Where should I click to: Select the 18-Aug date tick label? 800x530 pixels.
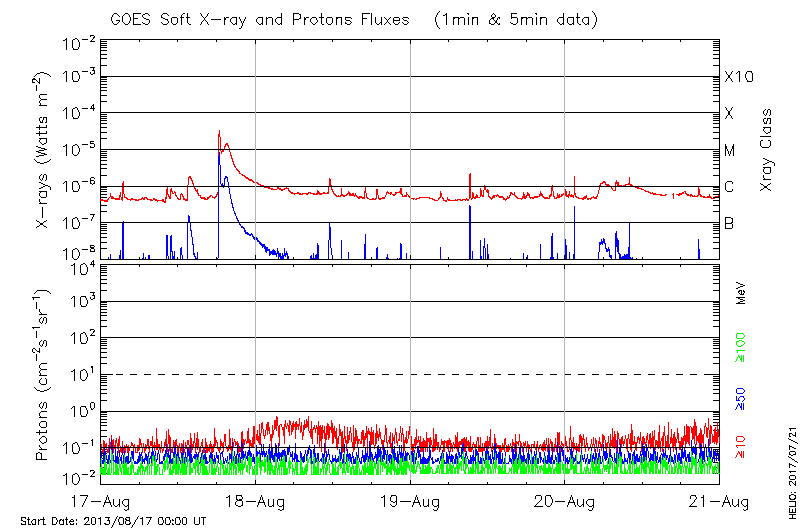click(256, 500)
